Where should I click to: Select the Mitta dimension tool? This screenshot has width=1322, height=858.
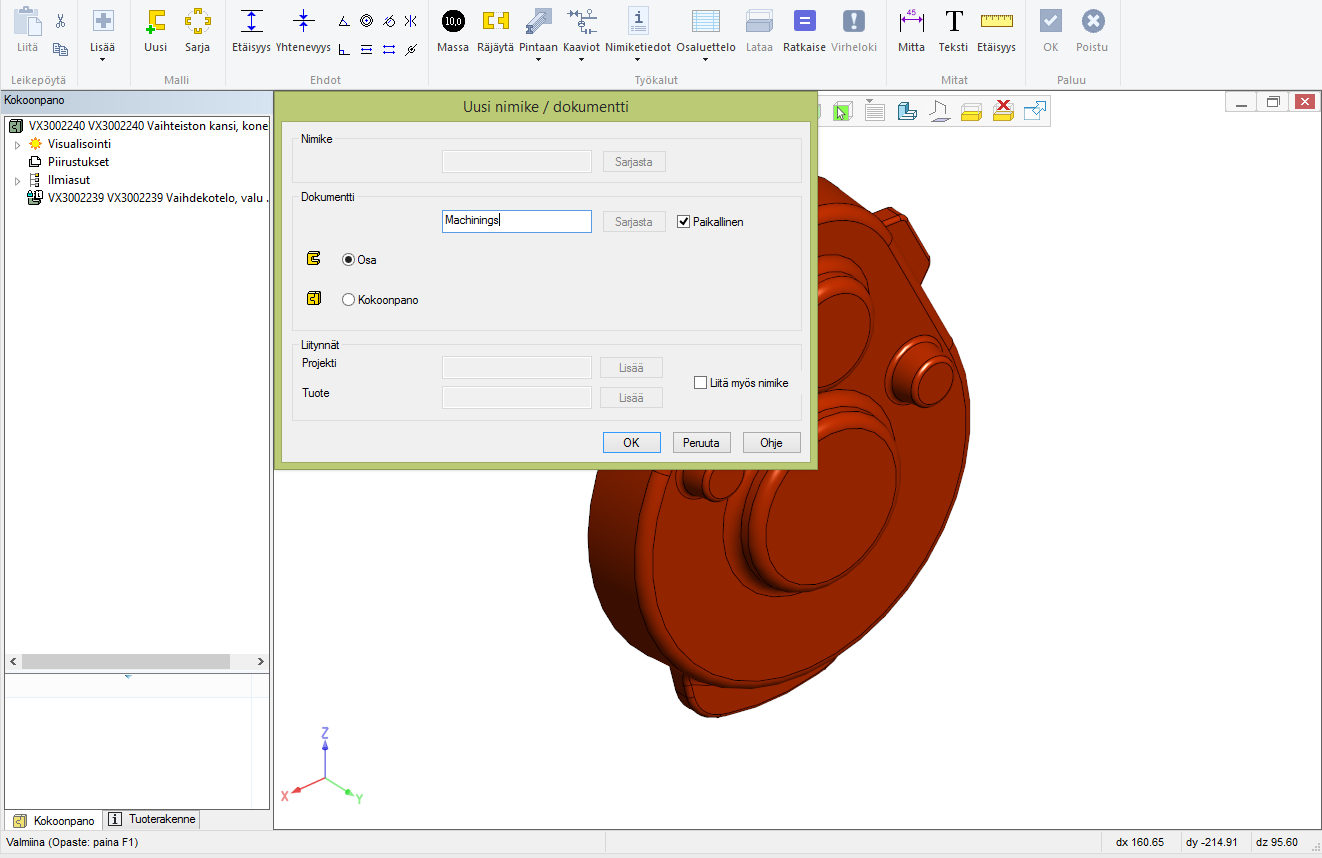pos(911,29)
